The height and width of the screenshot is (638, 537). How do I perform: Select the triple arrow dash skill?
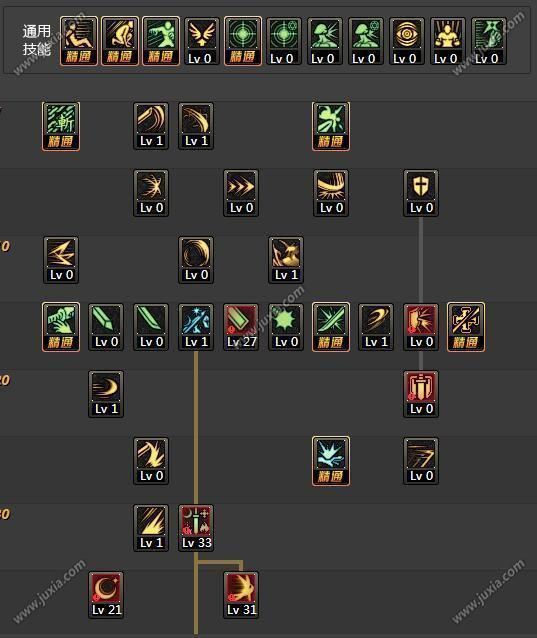point(241,193)
